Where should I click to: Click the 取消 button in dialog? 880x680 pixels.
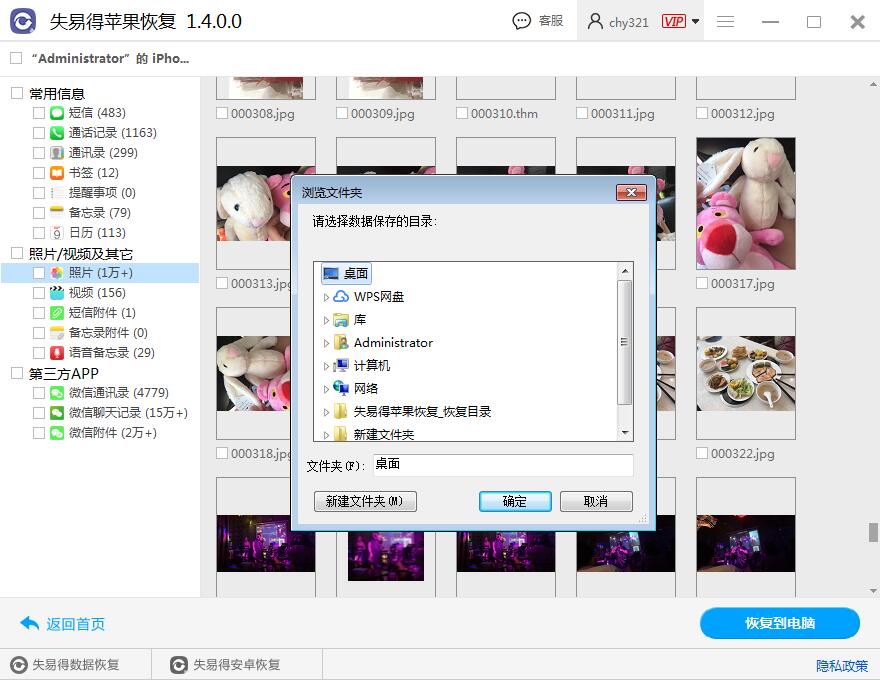pos(596,501)
